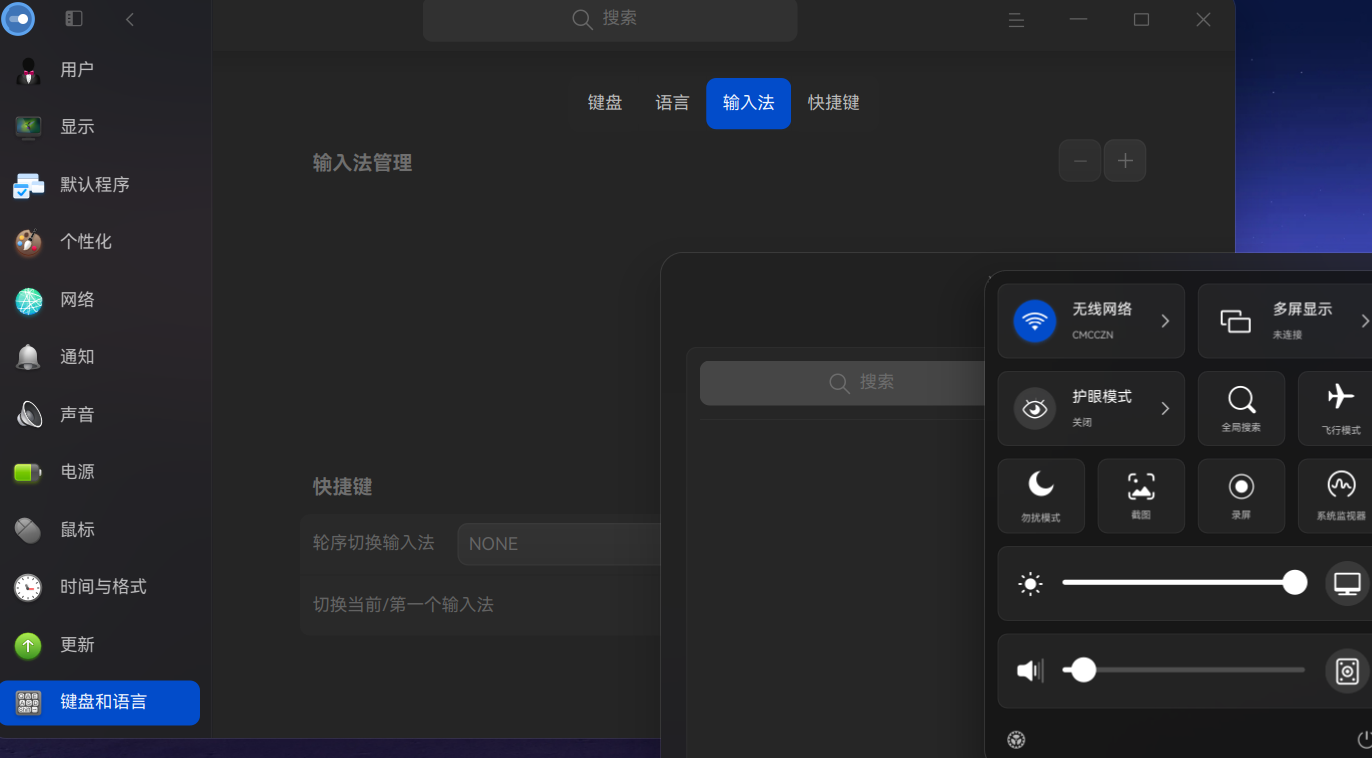1372x758 pixels.
Task: Toggle 勿扰模式 do-not-disturb
Action: coord(1041,496)
